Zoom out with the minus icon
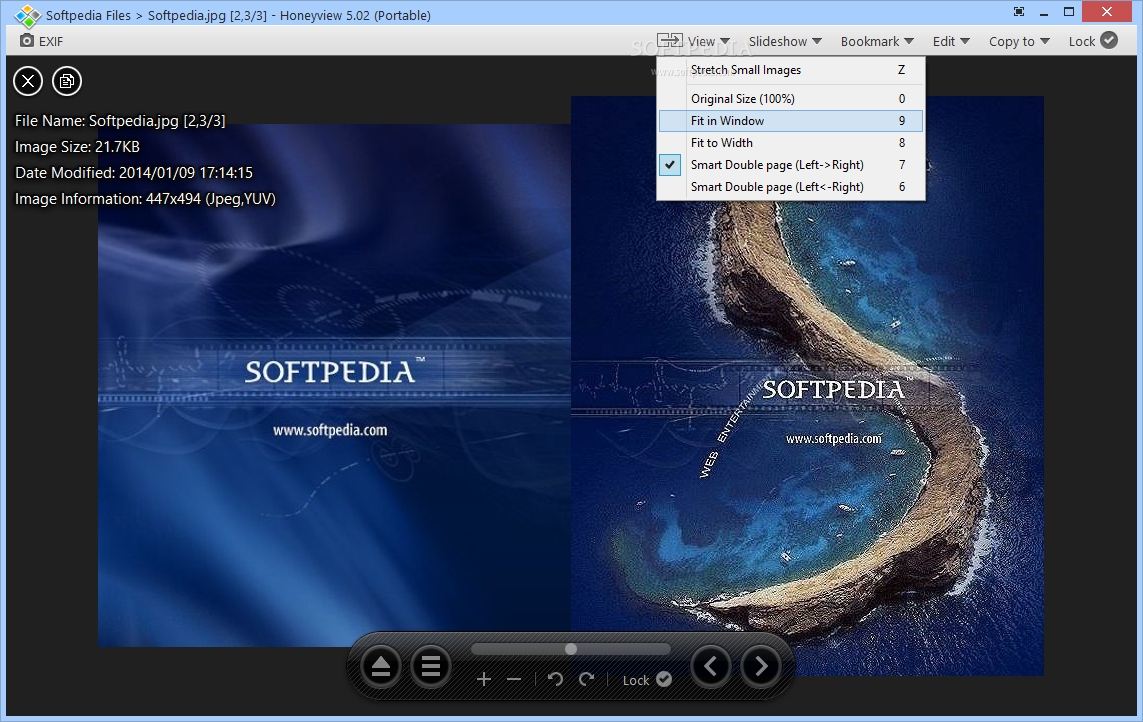 [514, 680]
